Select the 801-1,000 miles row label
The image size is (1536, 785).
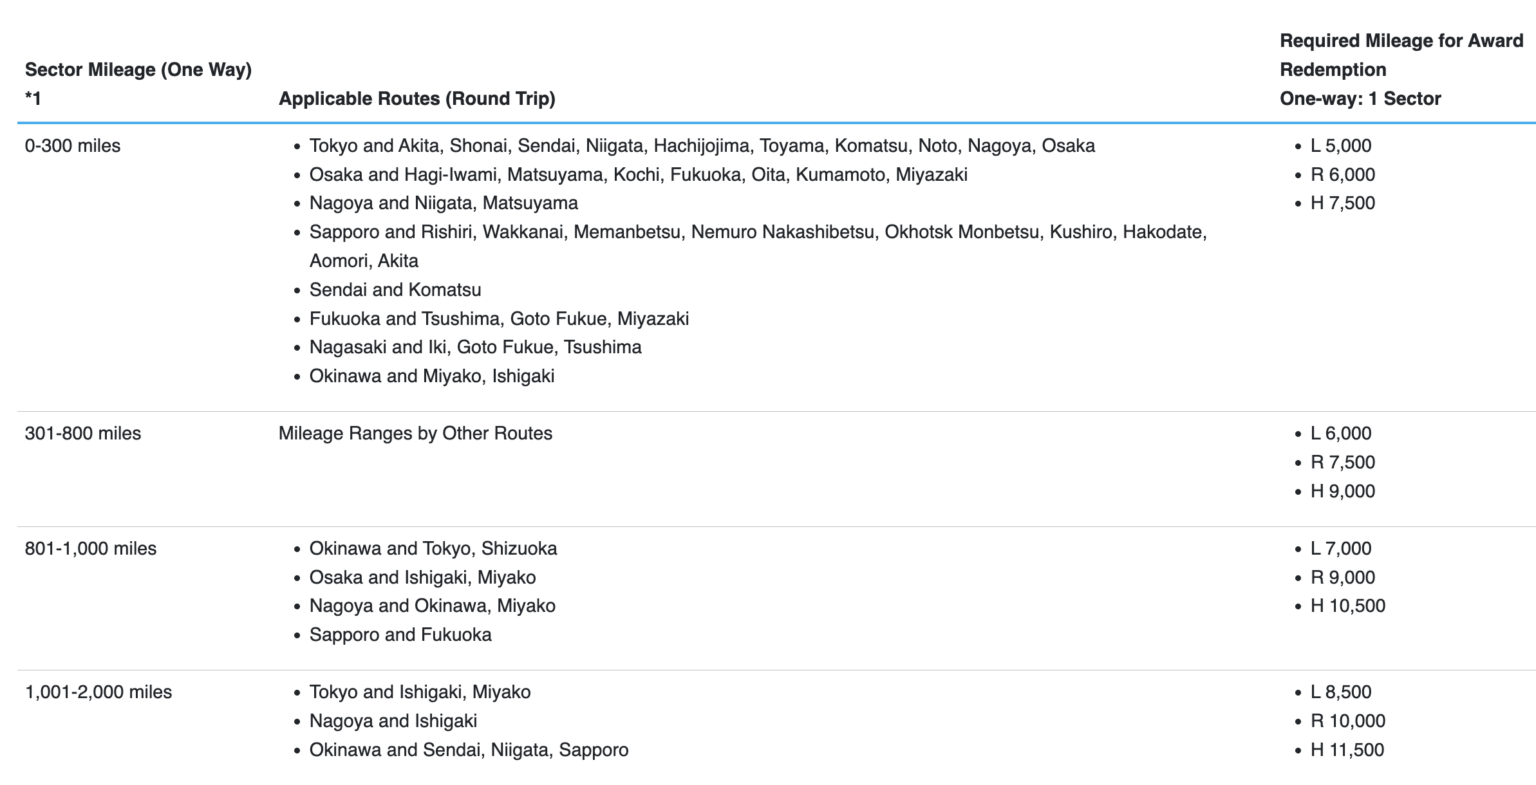click(x=91, y=549)
